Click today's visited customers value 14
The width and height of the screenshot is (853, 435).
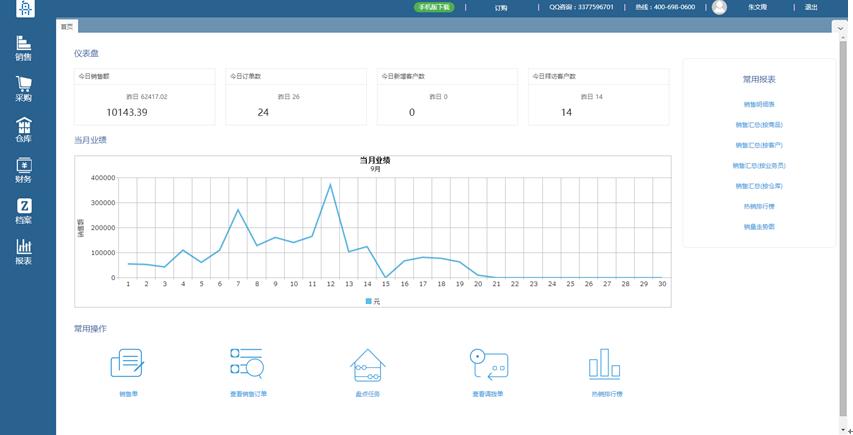click(566, 113)
